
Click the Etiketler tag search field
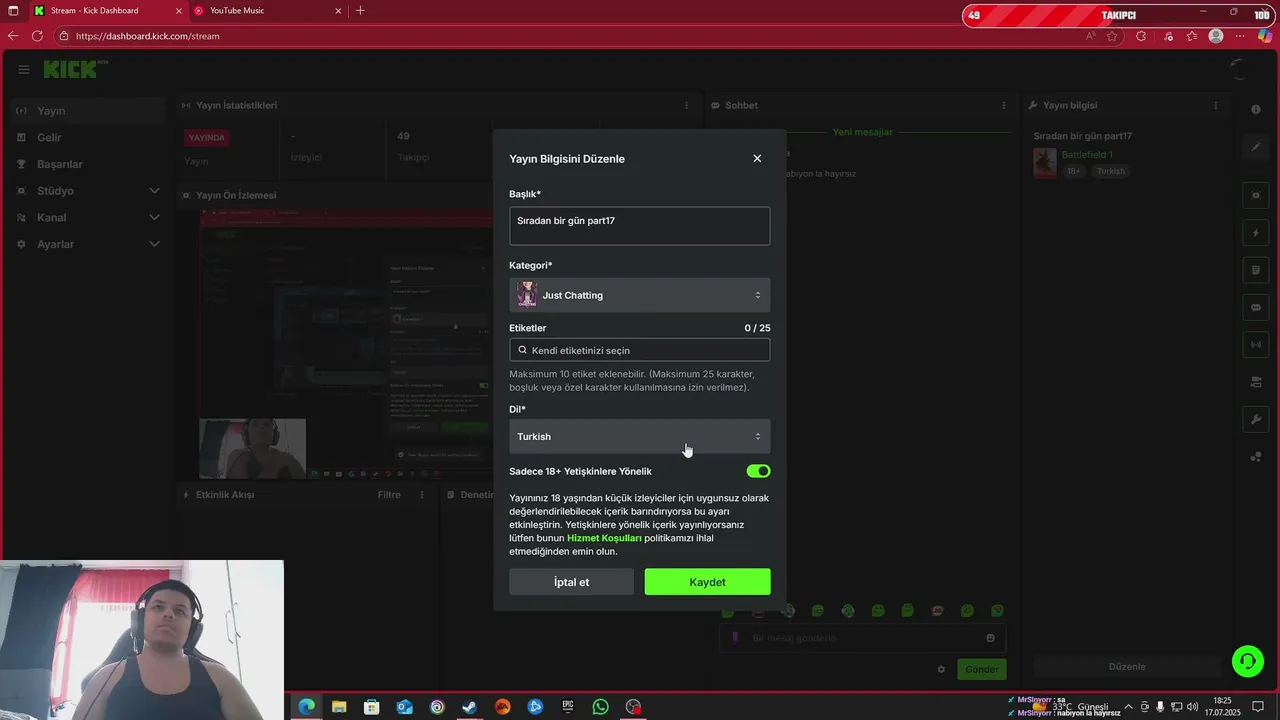click(639, 350)
